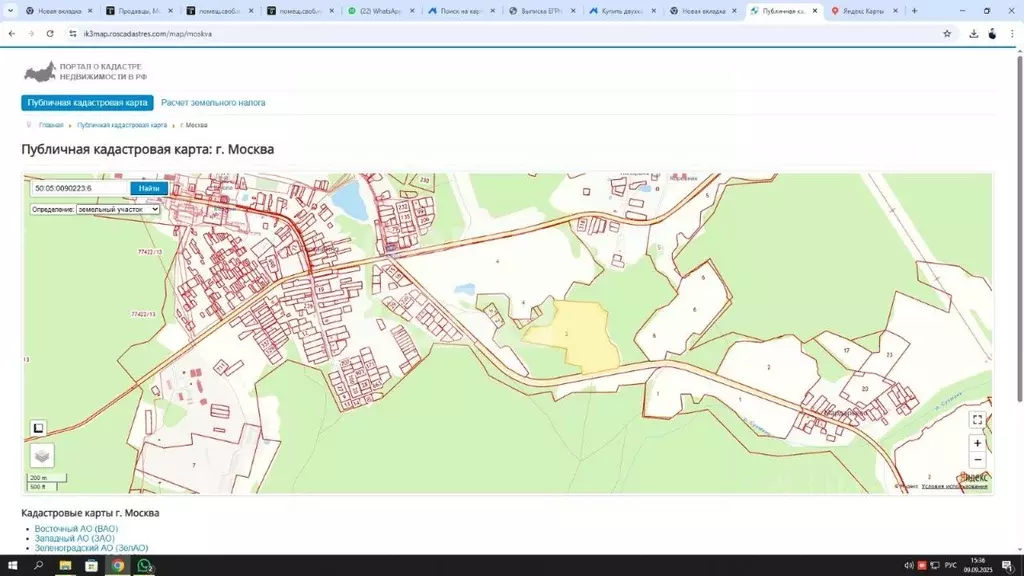View site information icon in address bar

click(x=72, y=33)
